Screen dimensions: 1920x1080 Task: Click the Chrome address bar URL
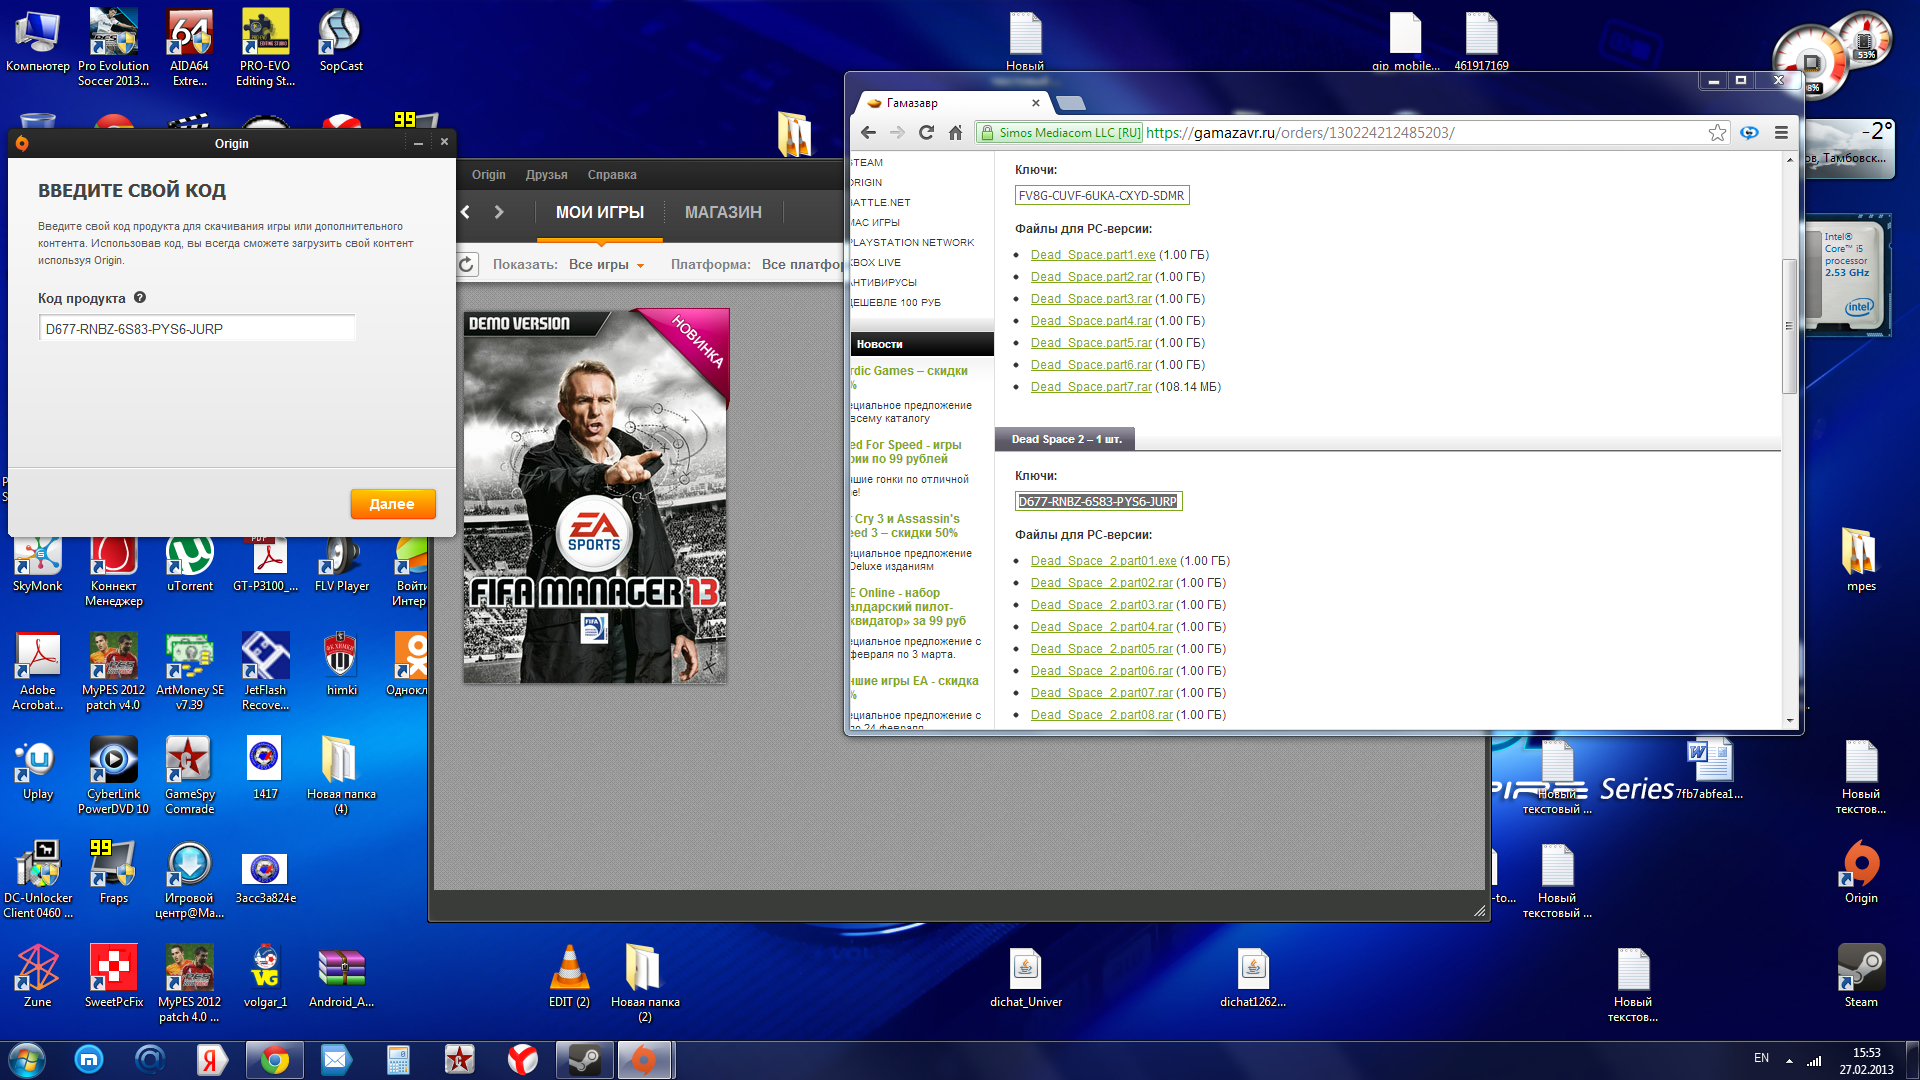[1300, 132]
